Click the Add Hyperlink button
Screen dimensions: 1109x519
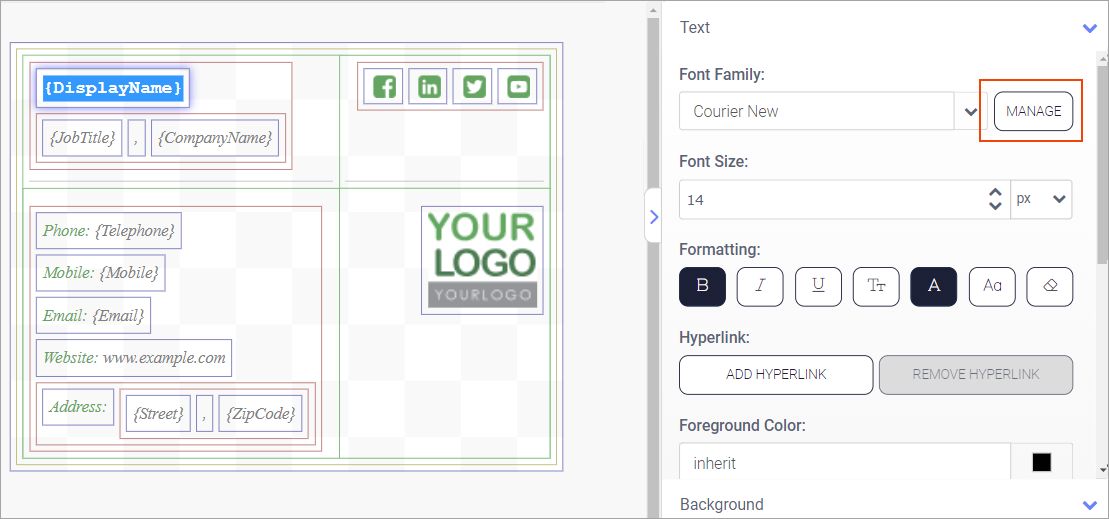pos(776,375)
